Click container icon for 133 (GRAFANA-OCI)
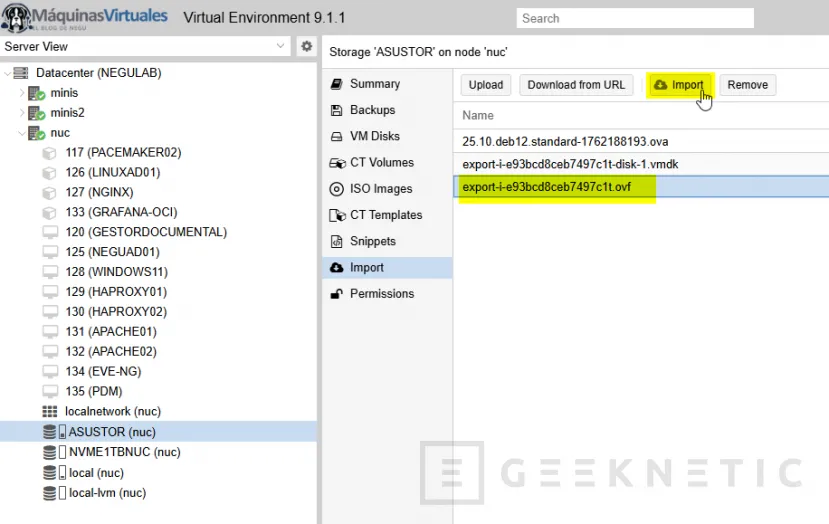The image size is (829, 524). pyautogui.click(x=49, y=213)
